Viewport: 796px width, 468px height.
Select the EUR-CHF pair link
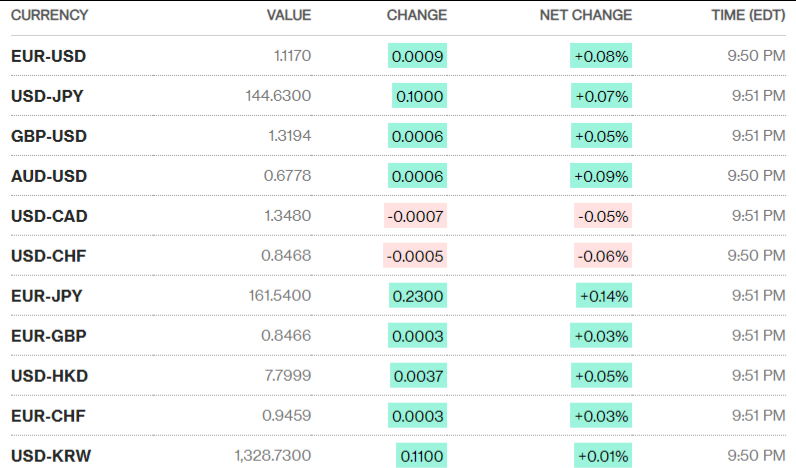point(48,416)
